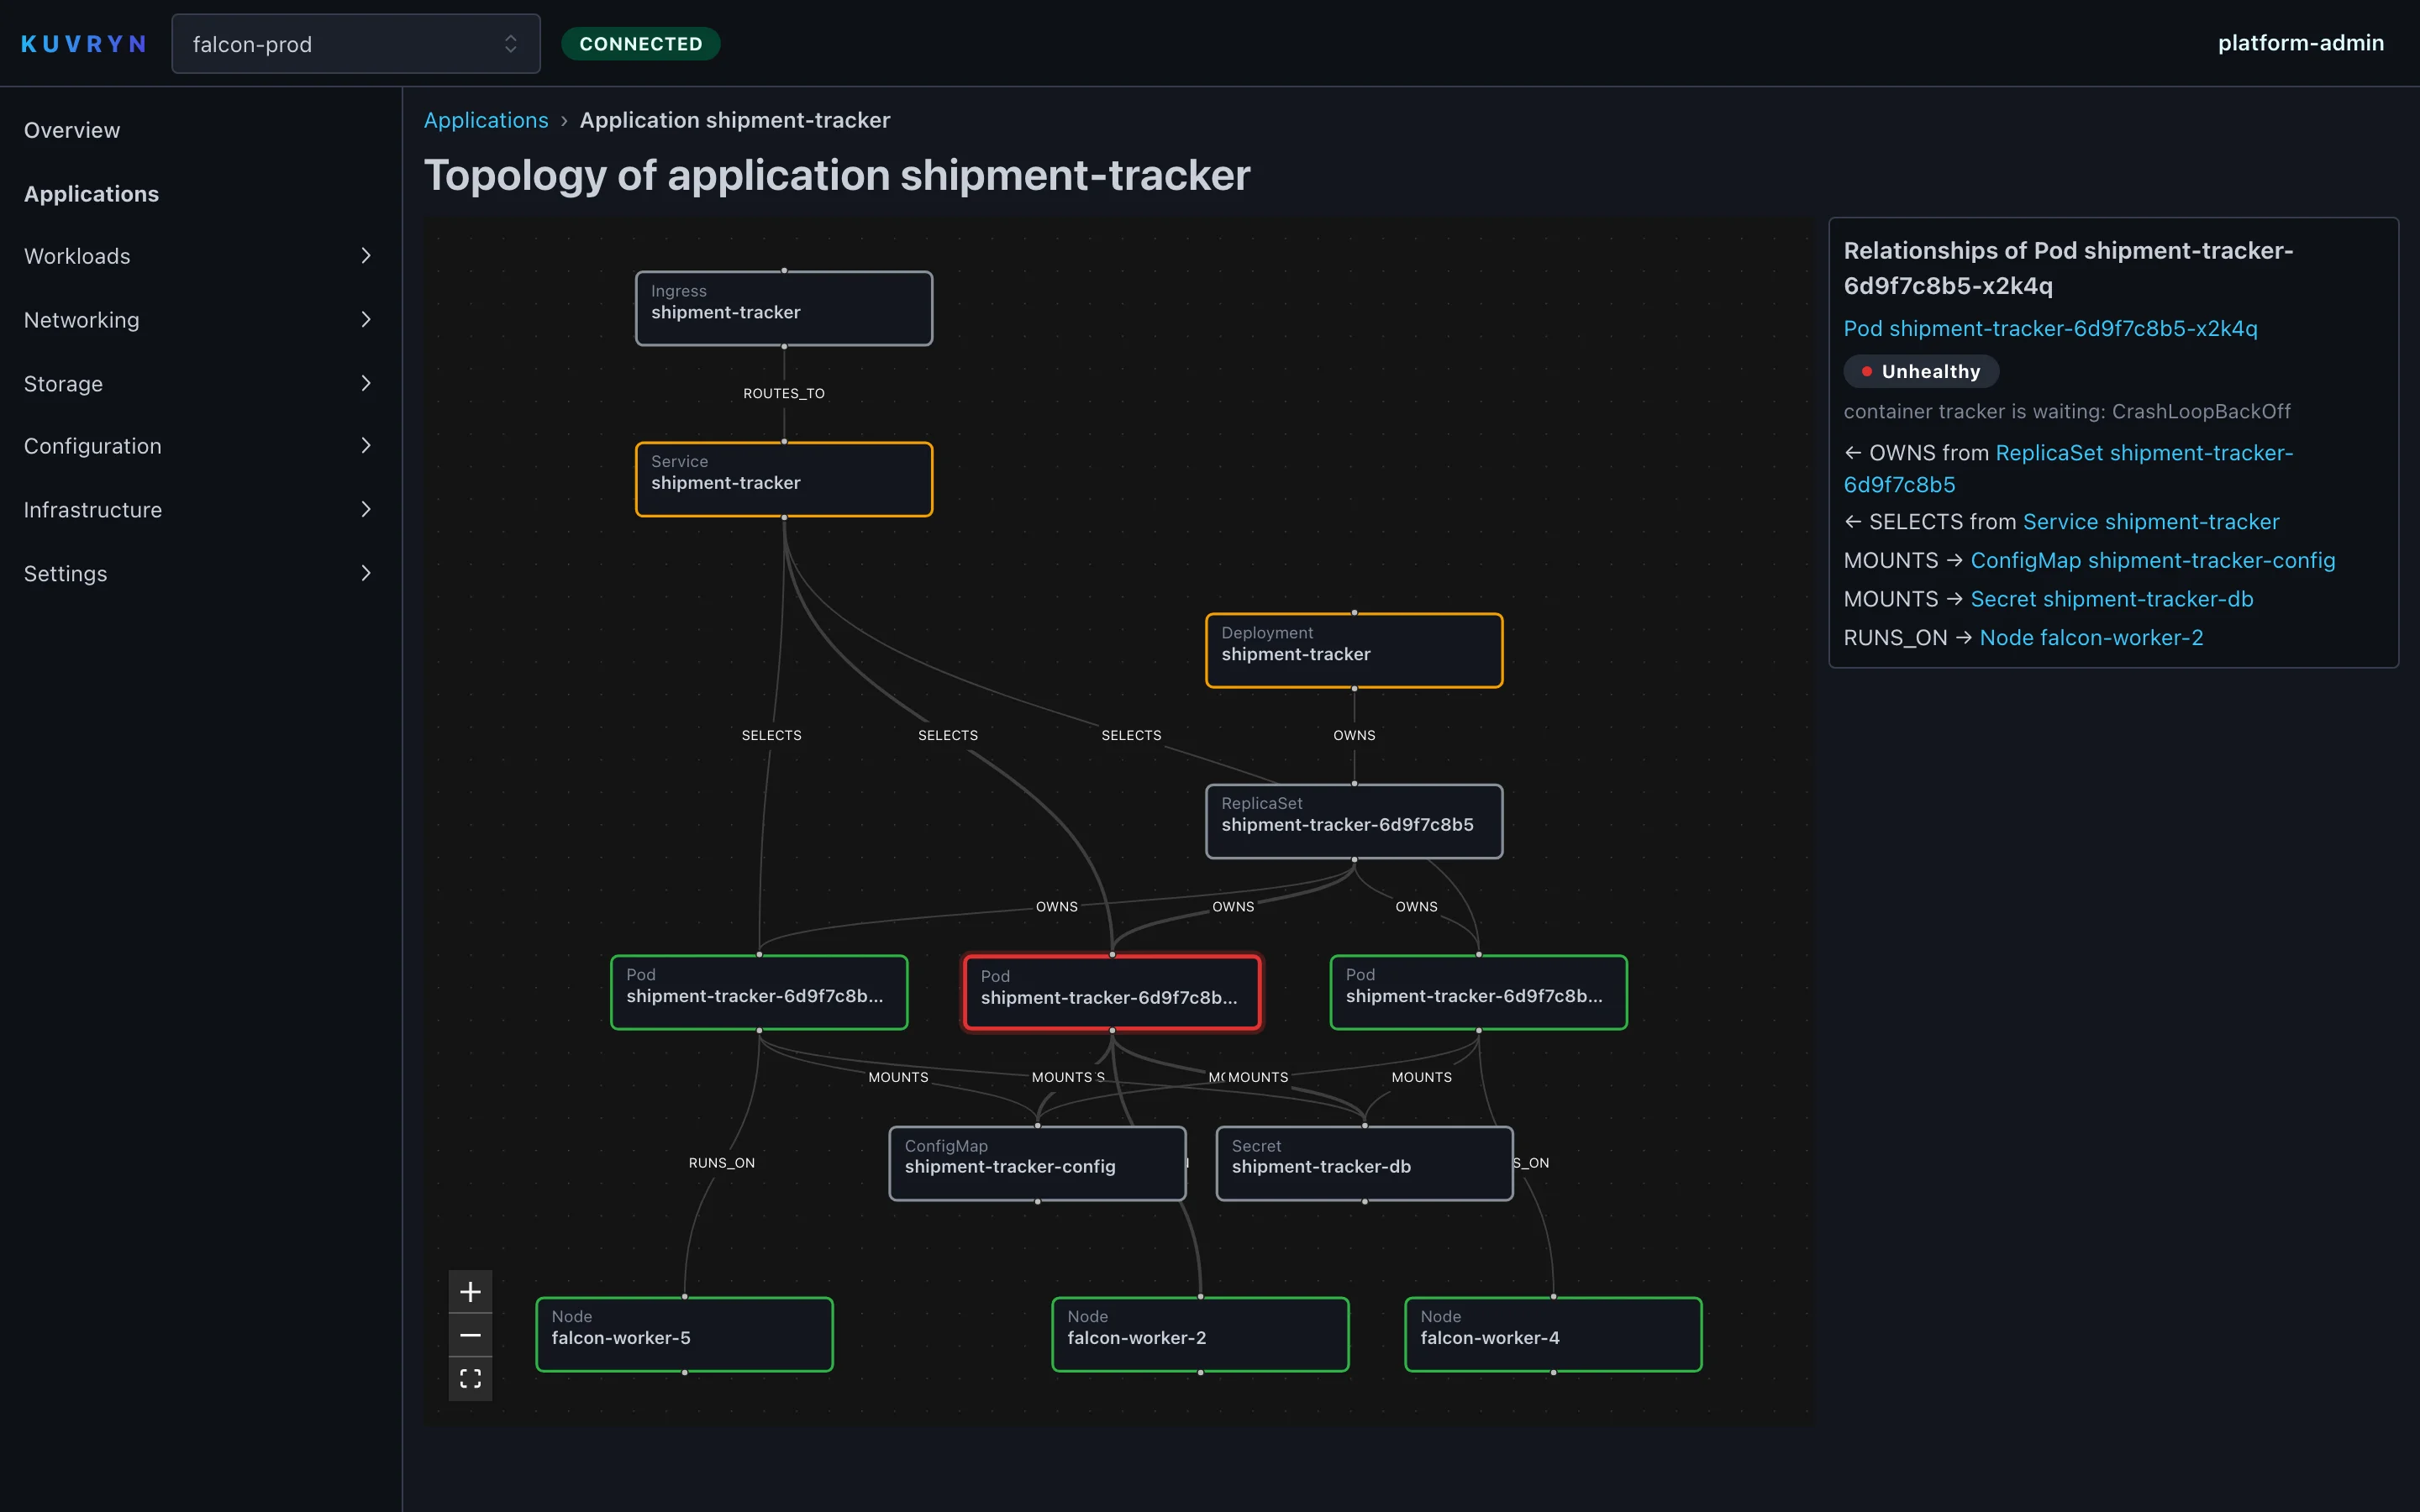Select the falcon-worker-4 Node box
Screen dimensions: 2420x1512
pyautogui.click(x=1553, y=1334)
